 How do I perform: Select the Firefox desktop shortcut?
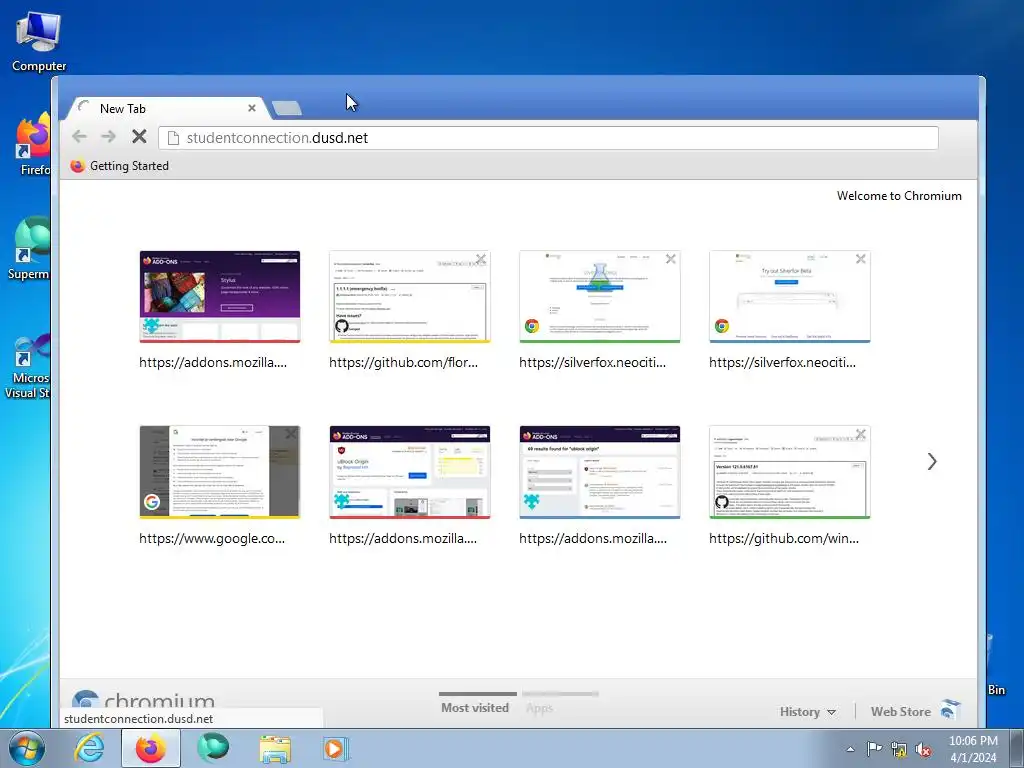34,144
